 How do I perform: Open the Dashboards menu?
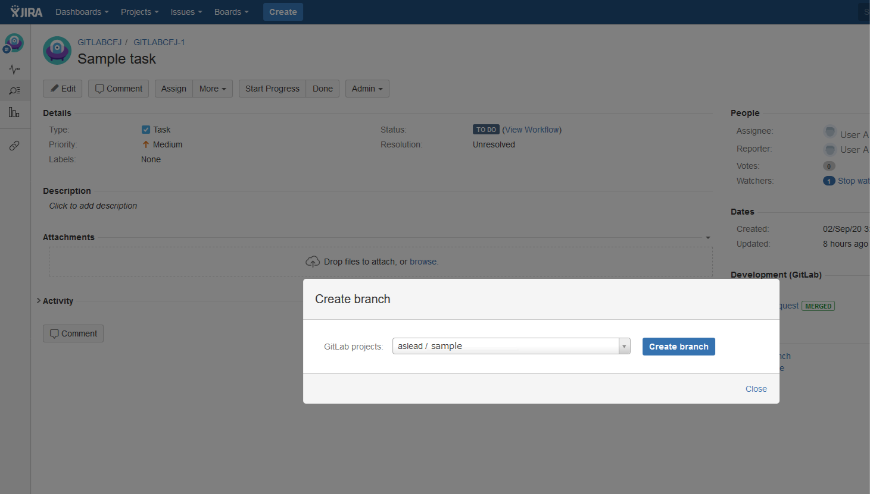(x=82, y=12)
